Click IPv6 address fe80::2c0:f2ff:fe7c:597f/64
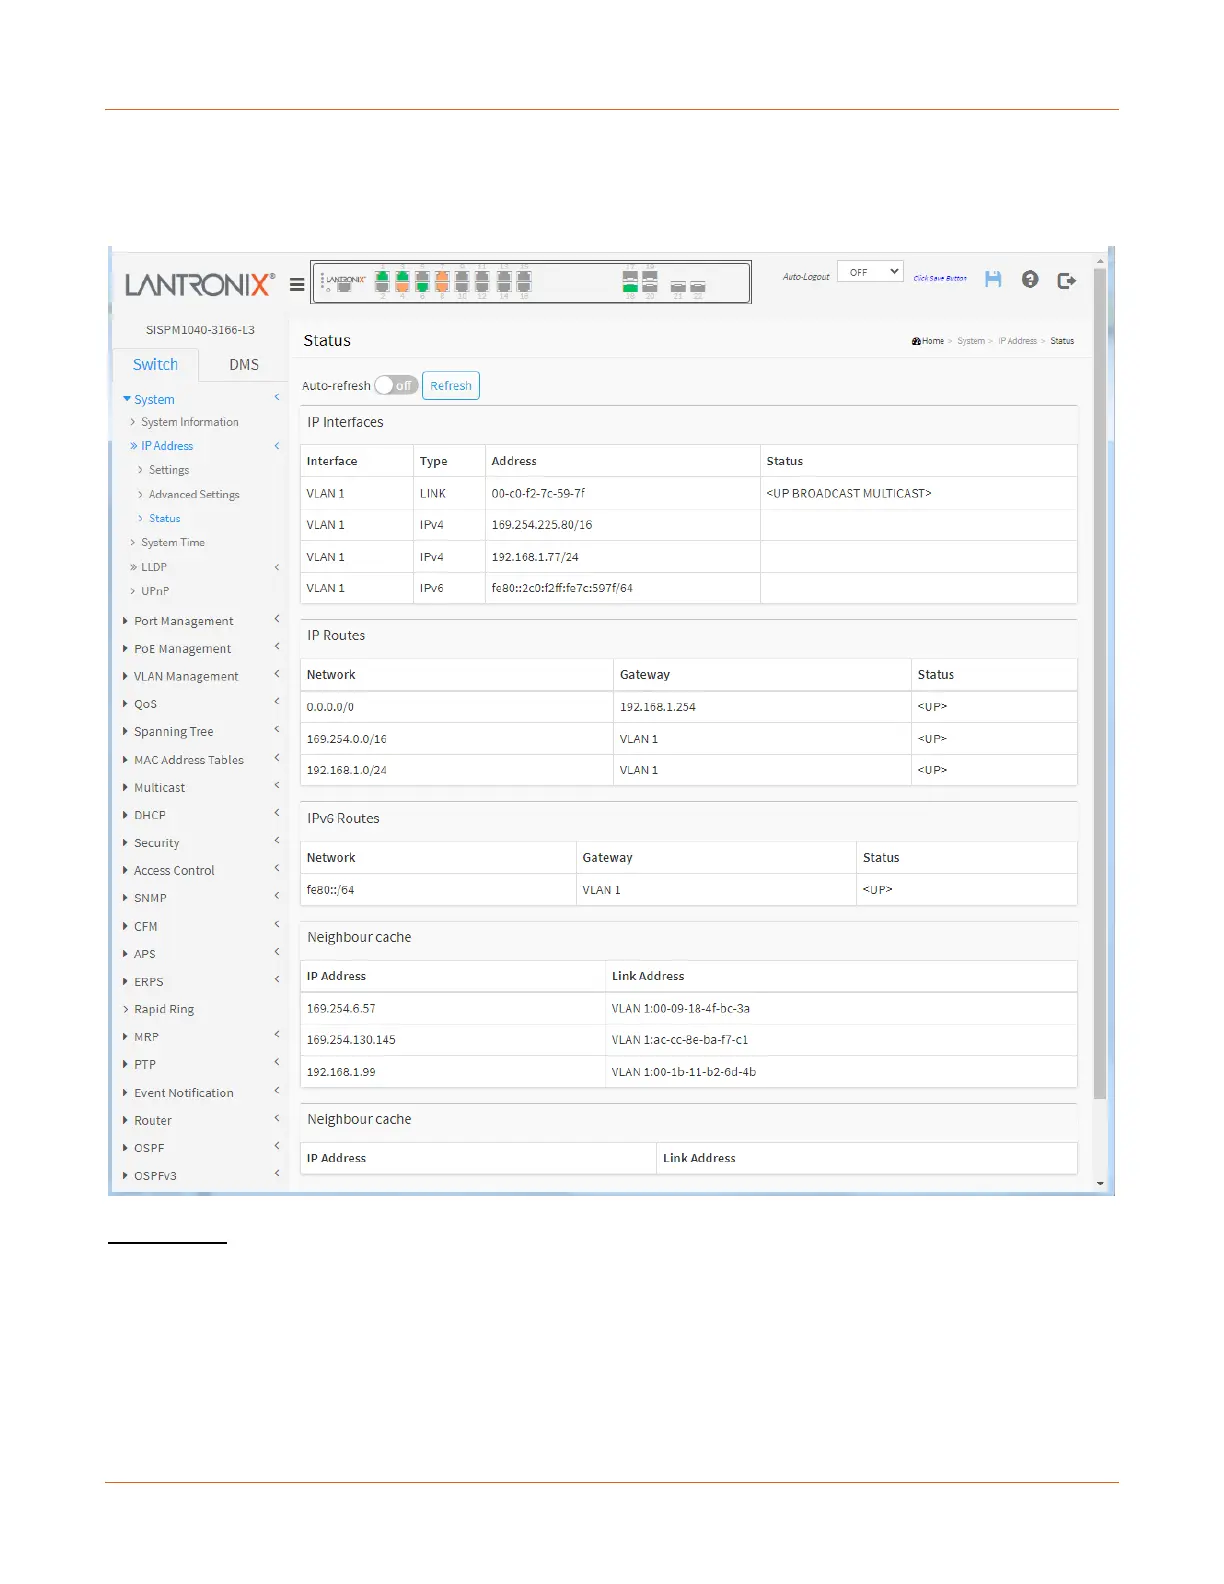The height and width of the screenshot is (1584, 1224). 562,588
